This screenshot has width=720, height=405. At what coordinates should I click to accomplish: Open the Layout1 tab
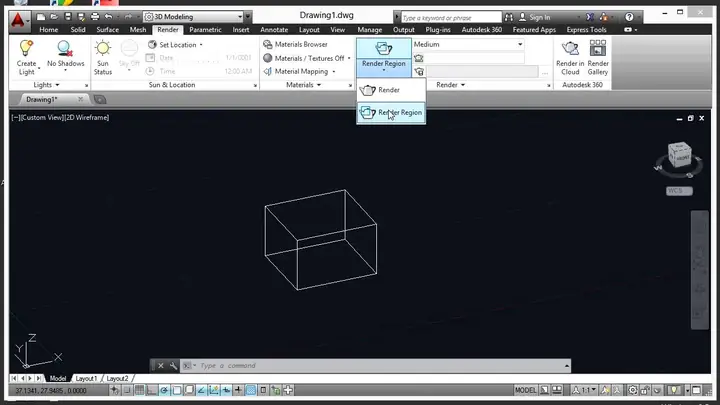pyautogui.click(x=86, y=378)
